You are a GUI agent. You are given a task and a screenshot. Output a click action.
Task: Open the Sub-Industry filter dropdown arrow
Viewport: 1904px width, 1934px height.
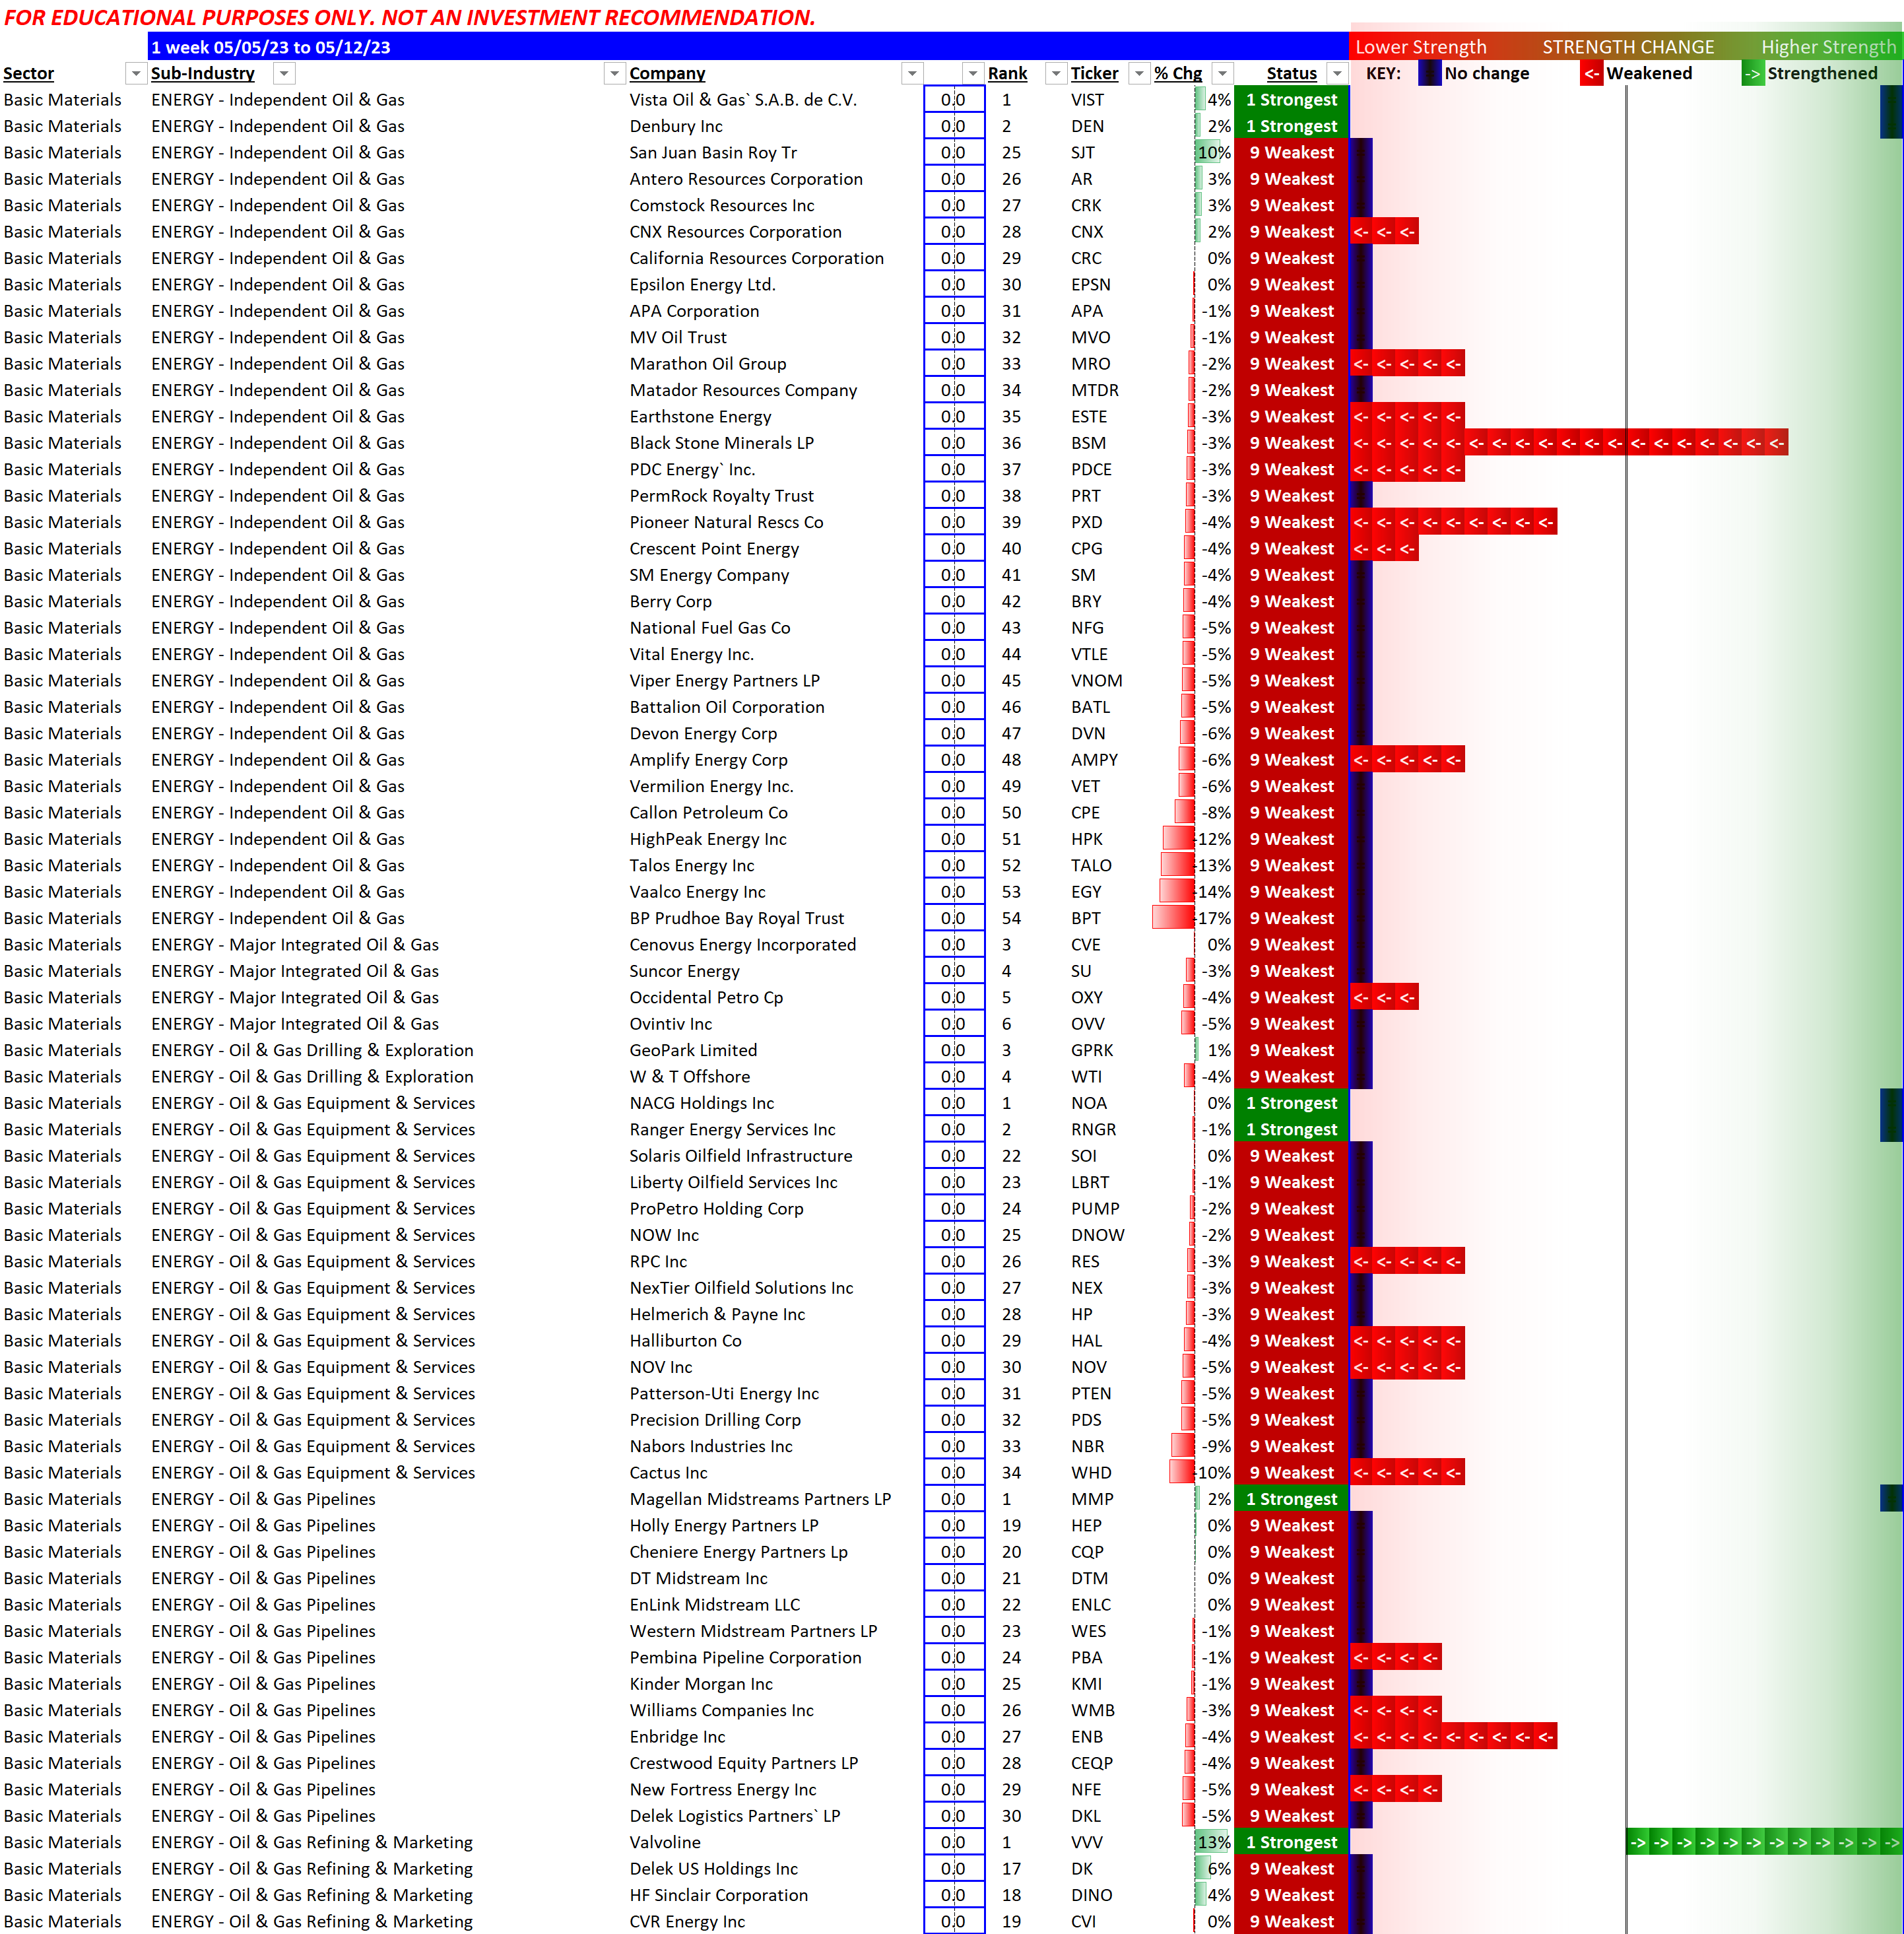[284, 73]
